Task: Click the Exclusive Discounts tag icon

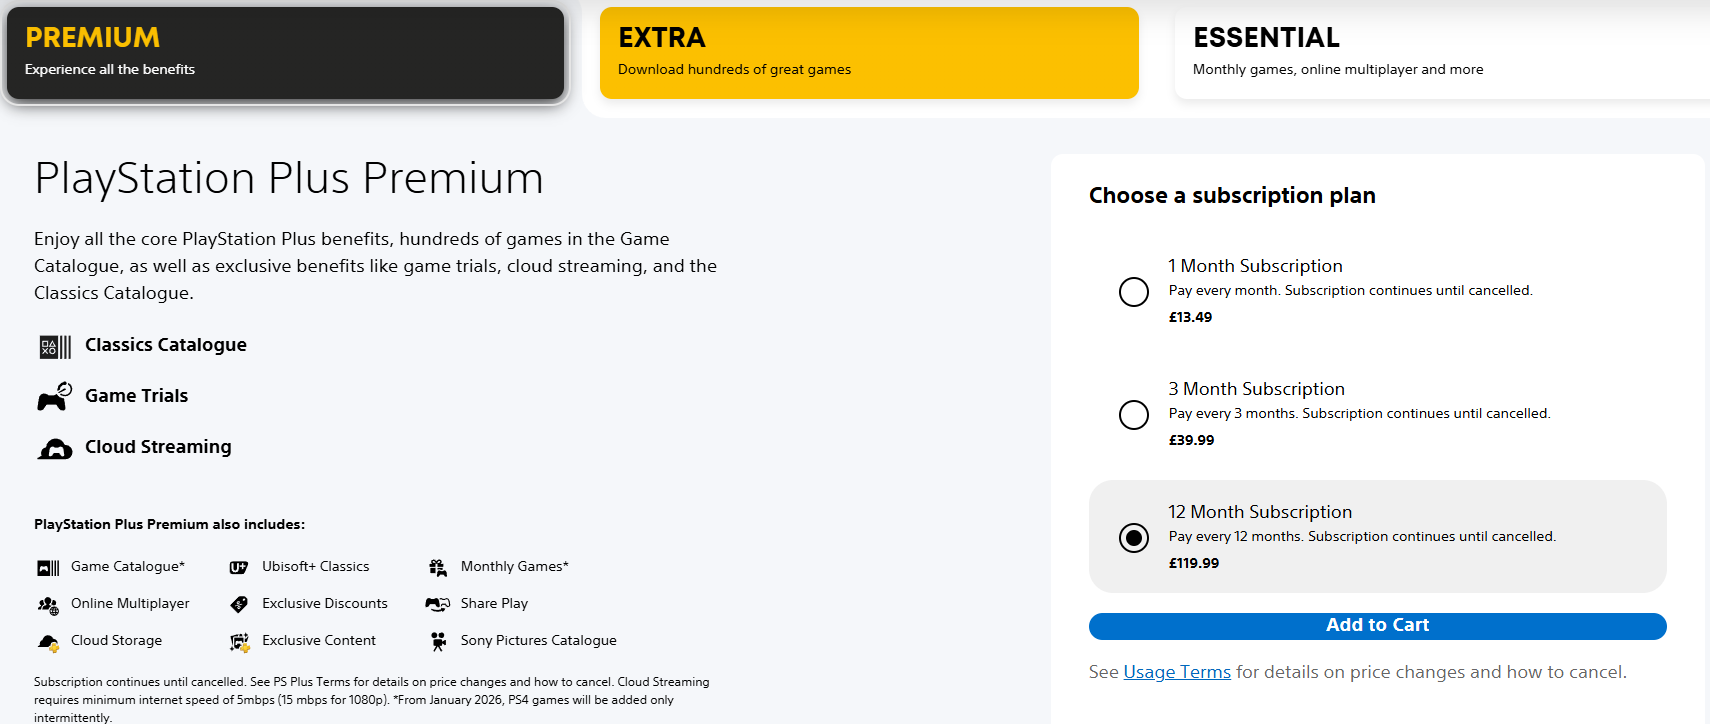Action: [239, 604]
